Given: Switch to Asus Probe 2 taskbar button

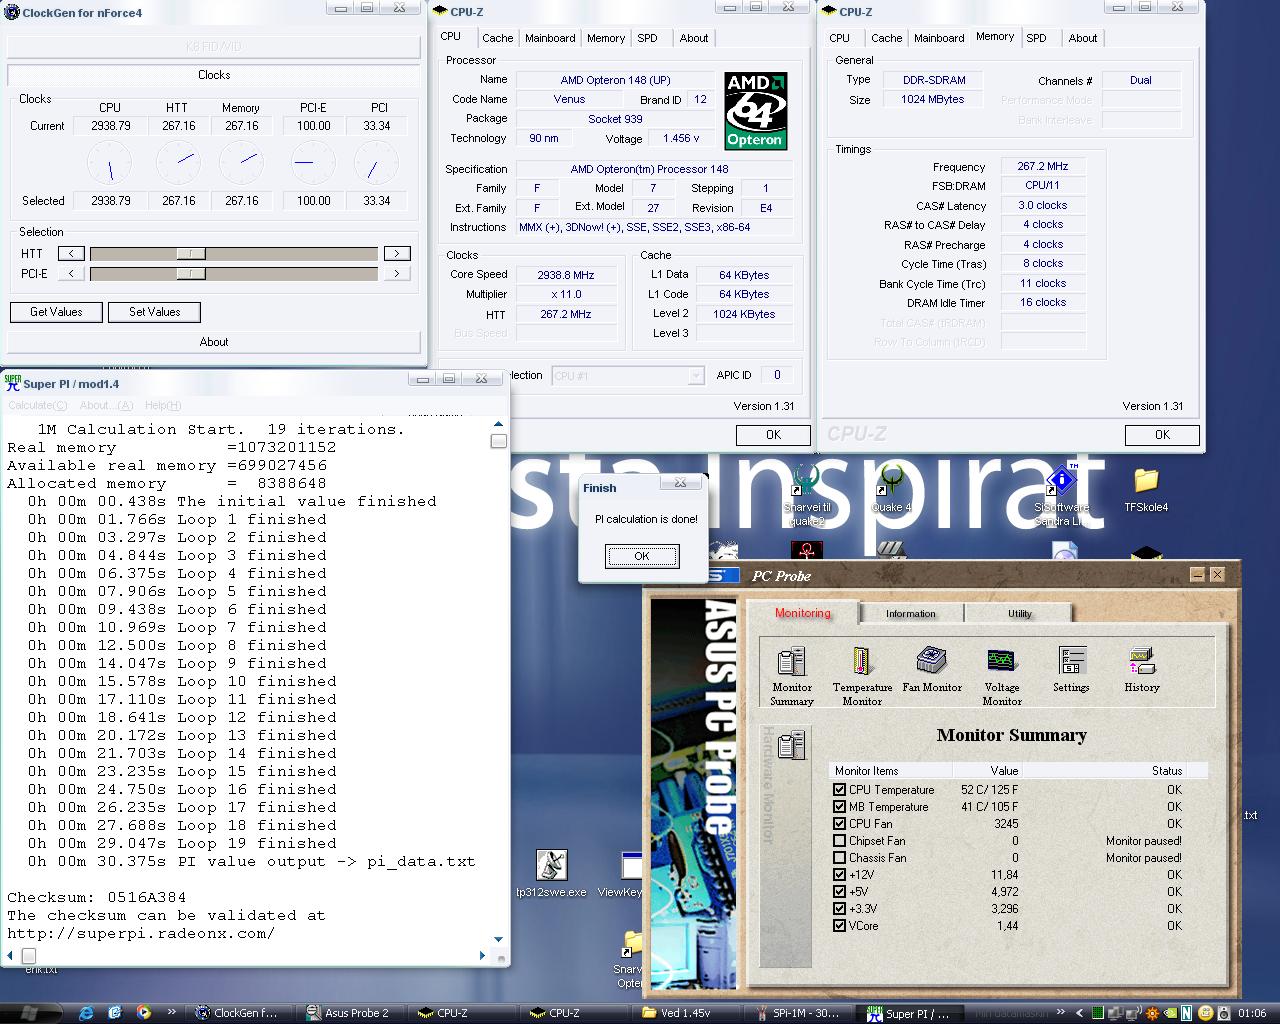Looking at the screenshot, I should coord(354,1012).
